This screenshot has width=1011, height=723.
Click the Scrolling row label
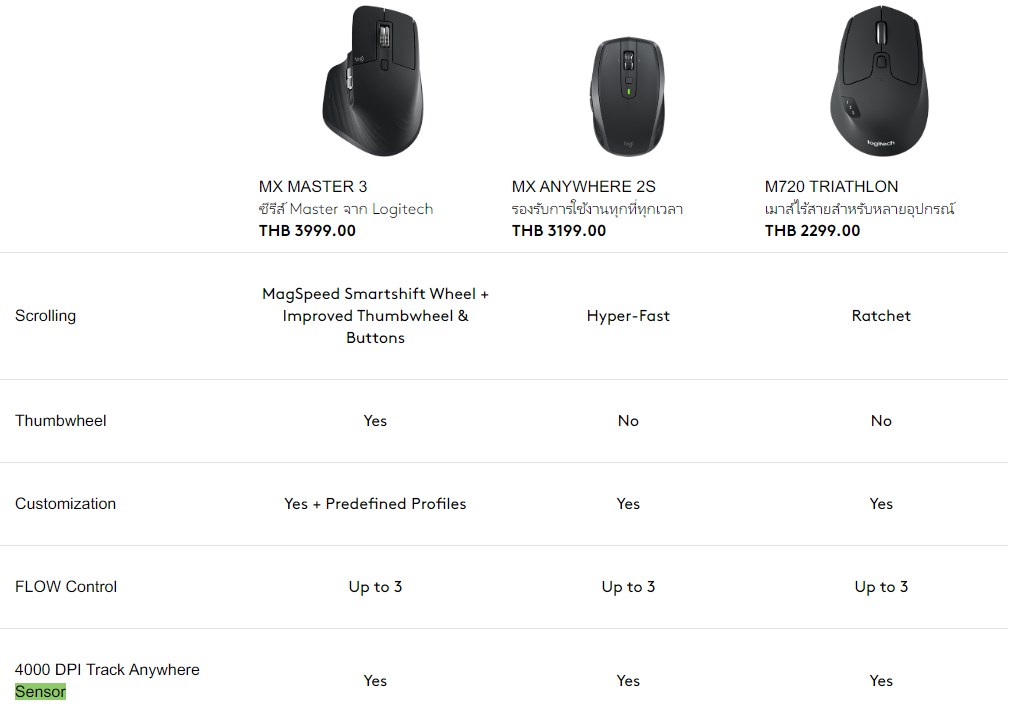click(45, 315)
